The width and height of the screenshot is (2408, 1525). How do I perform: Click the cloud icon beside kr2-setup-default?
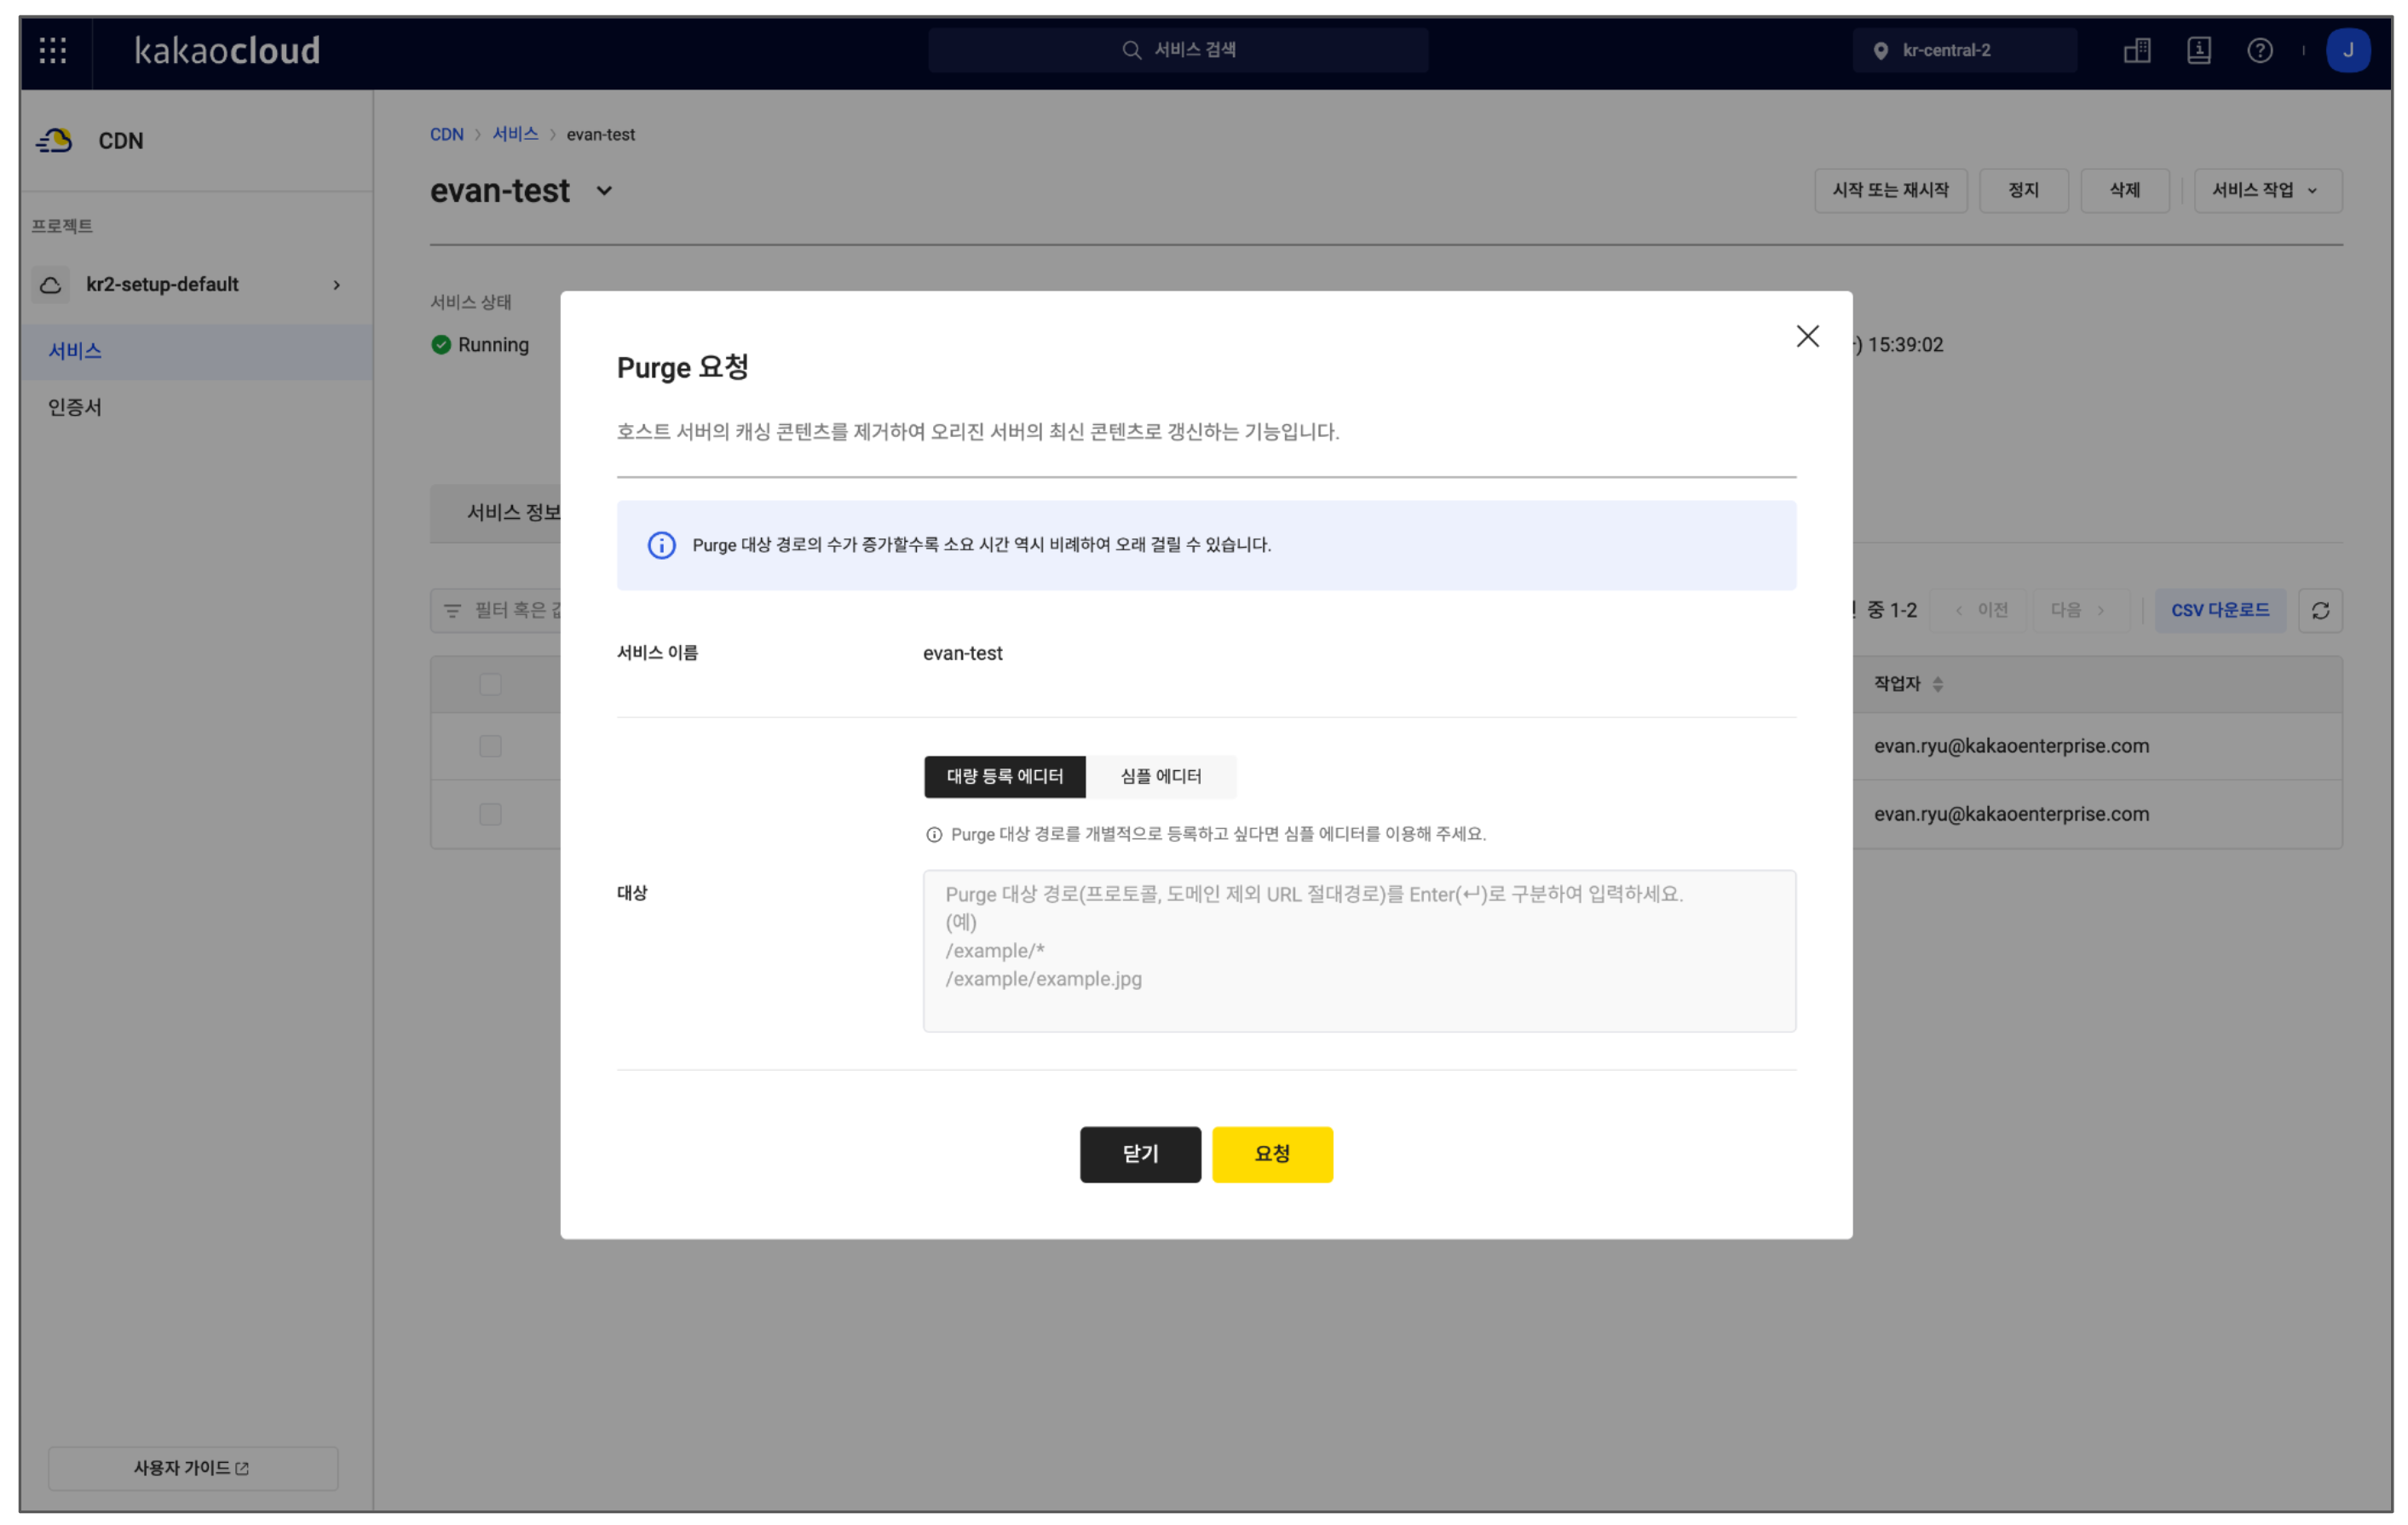pyautogui.click(x=51, y=285)
